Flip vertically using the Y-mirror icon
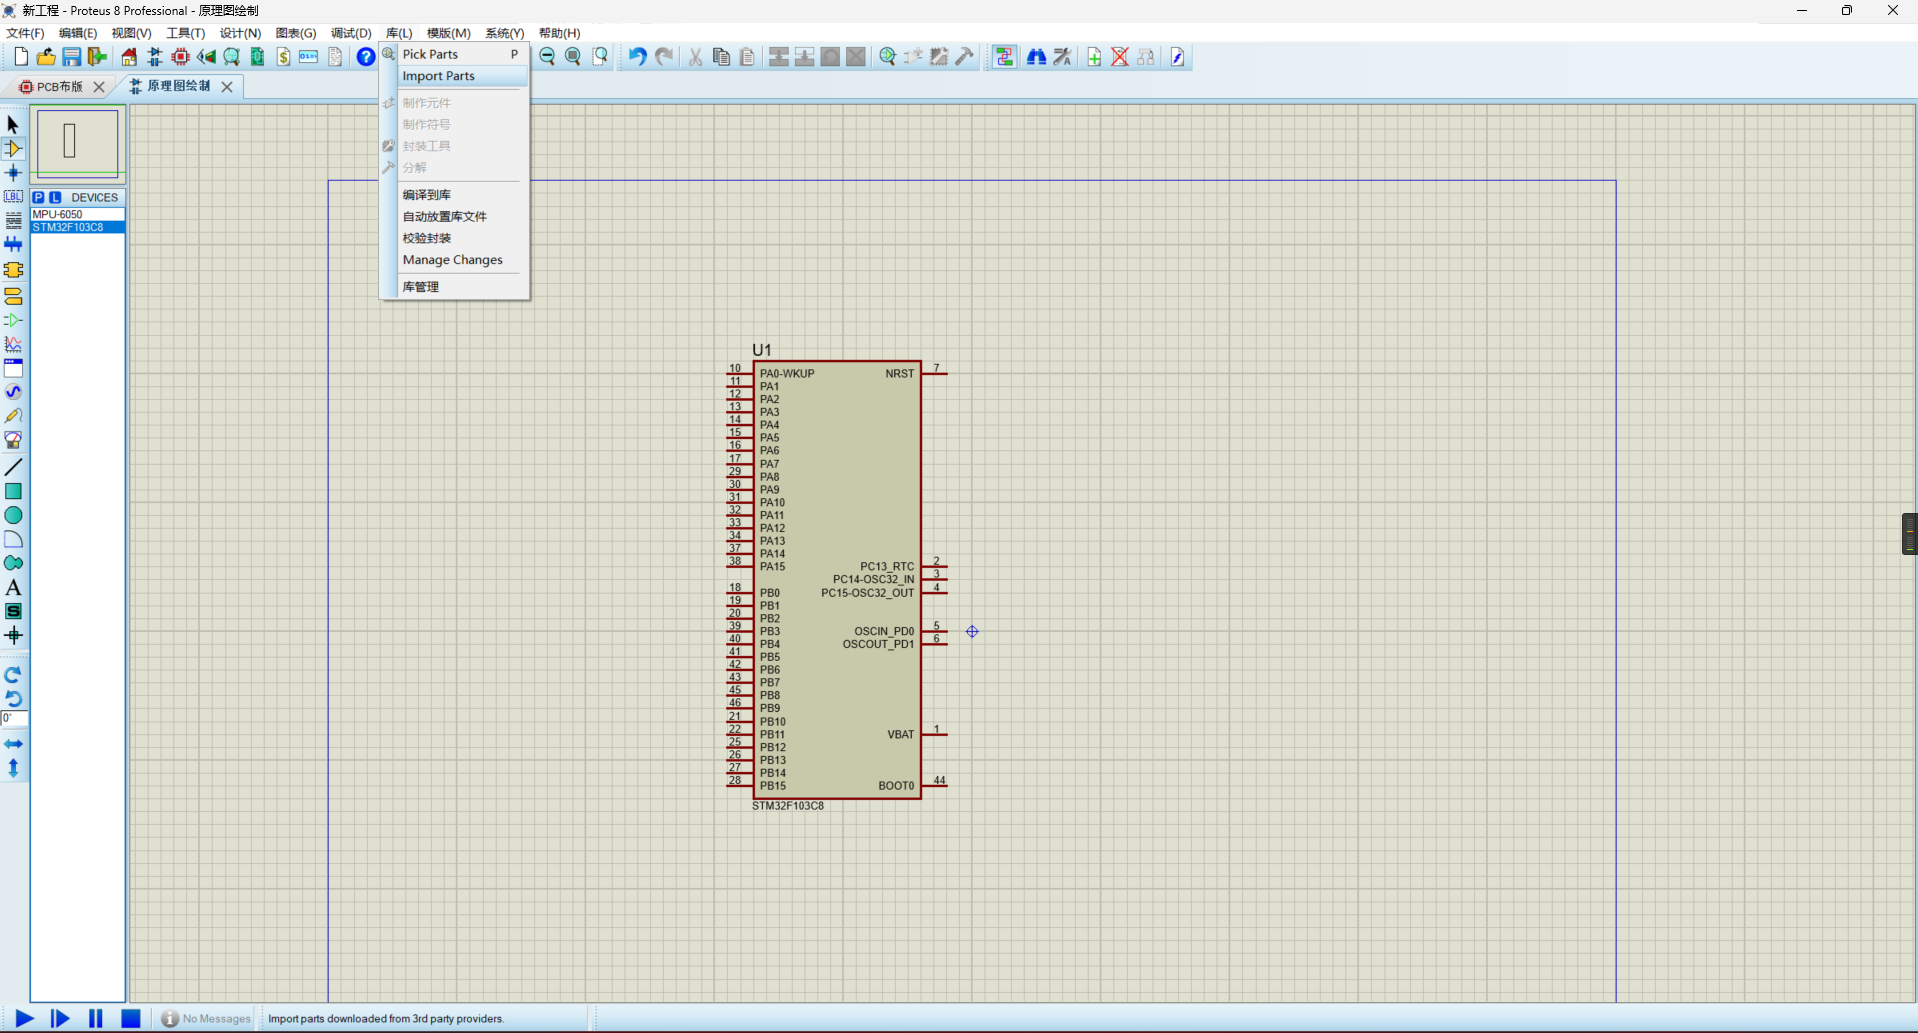Viewport: 1918px width, 1033px height. pos(13,768)
